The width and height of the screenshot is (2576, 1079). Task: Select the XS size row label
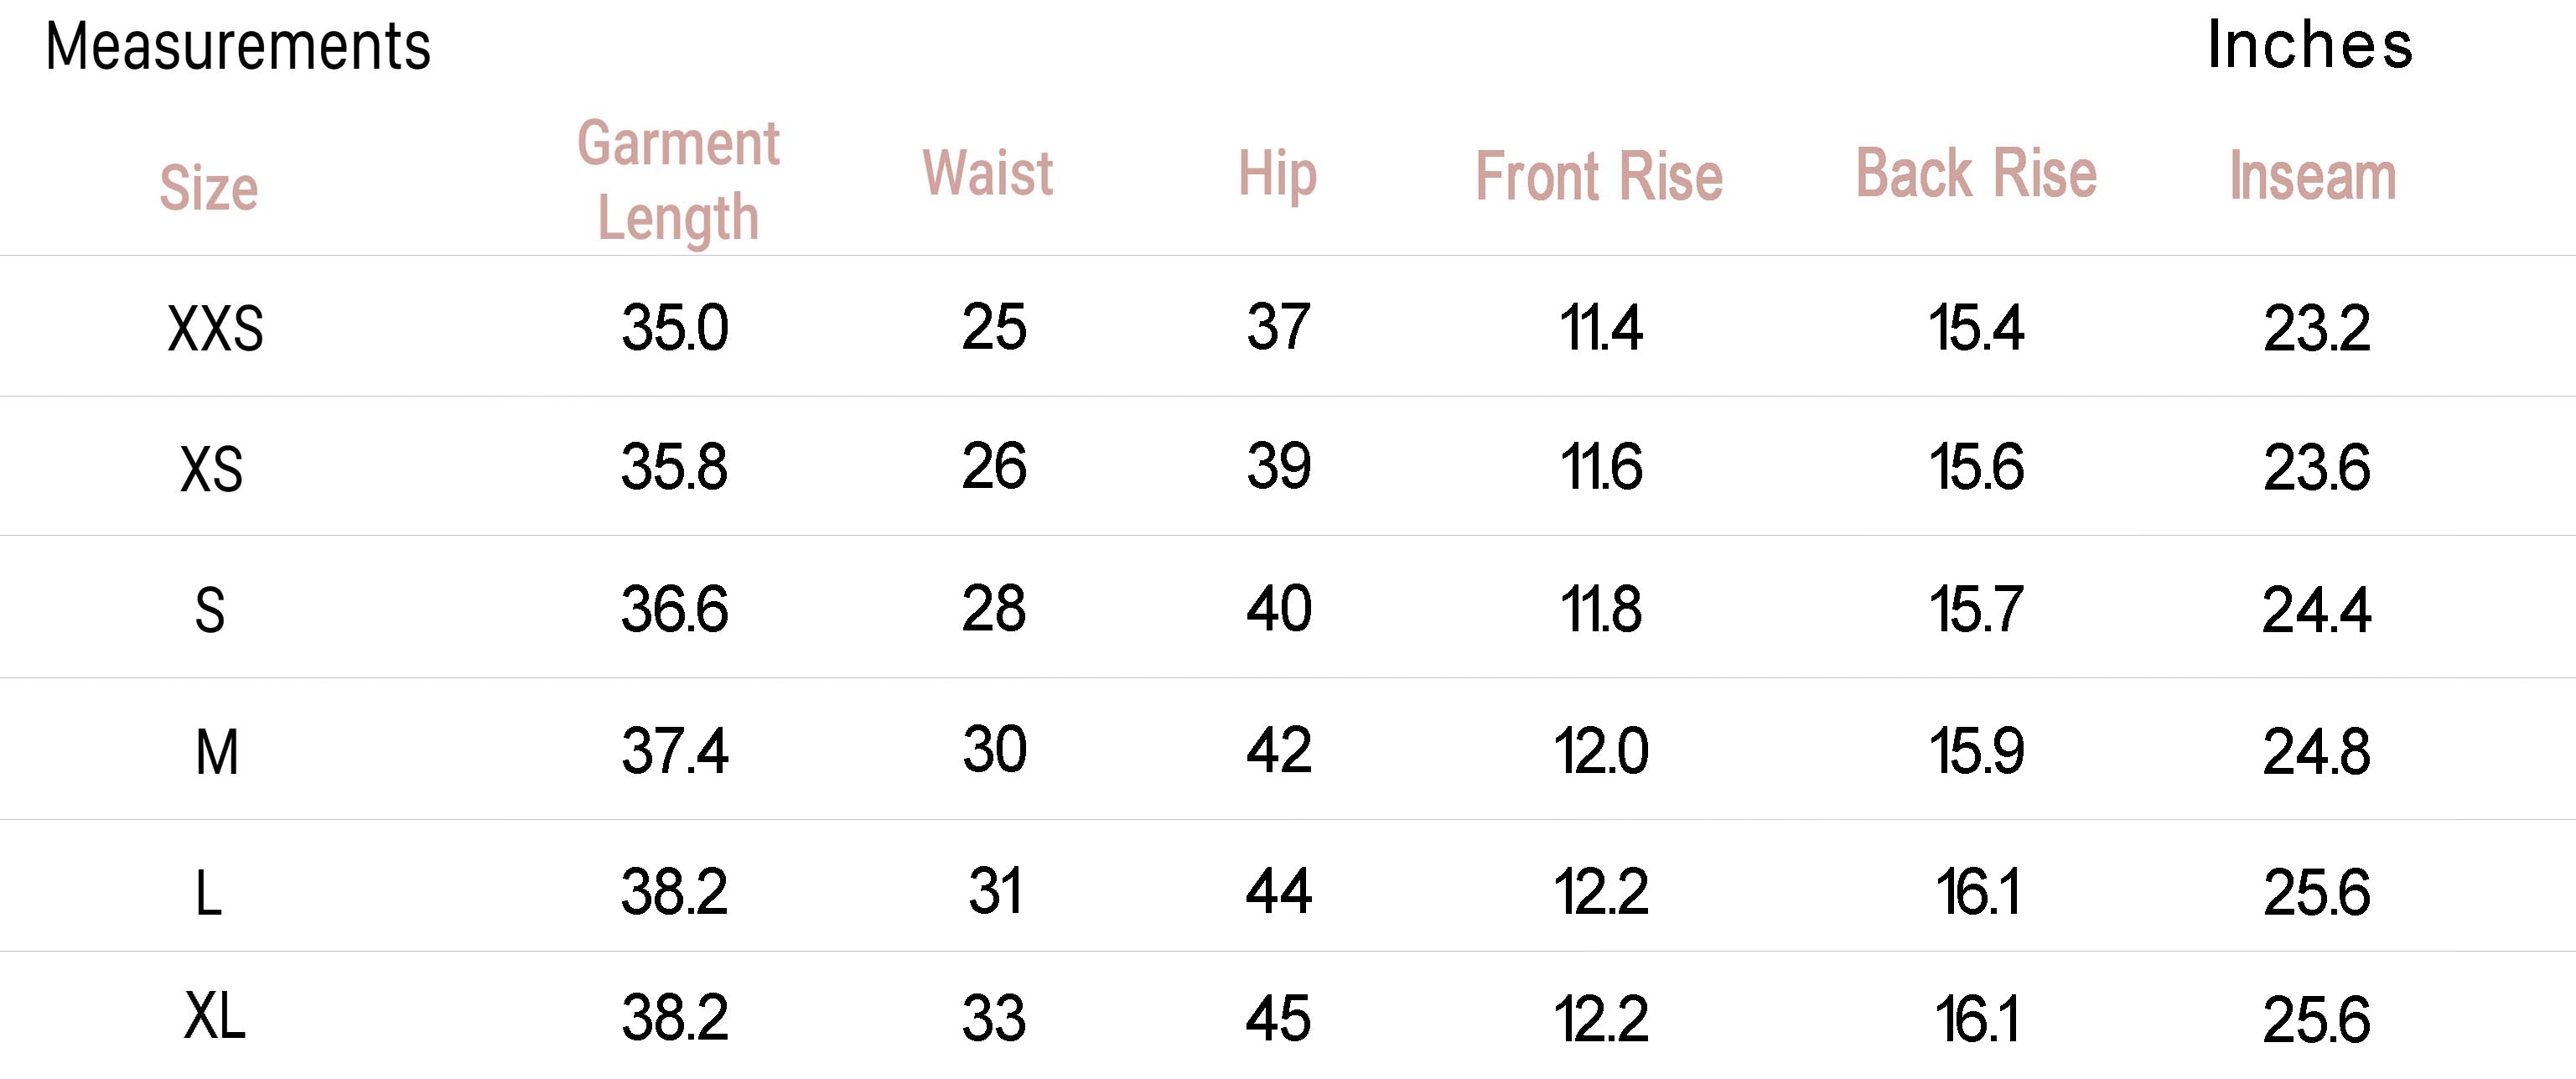[x=211, y=469]
